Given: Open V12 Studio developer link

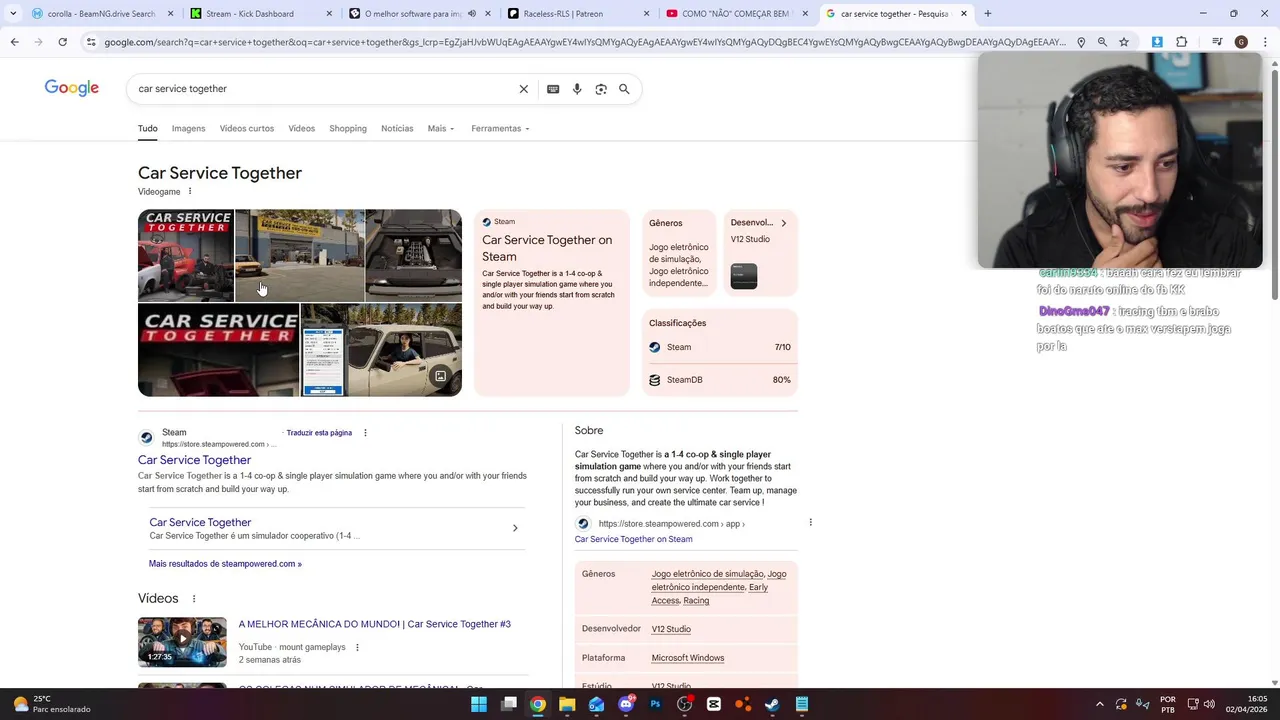Looking at the screenshot, I should 671,629.
